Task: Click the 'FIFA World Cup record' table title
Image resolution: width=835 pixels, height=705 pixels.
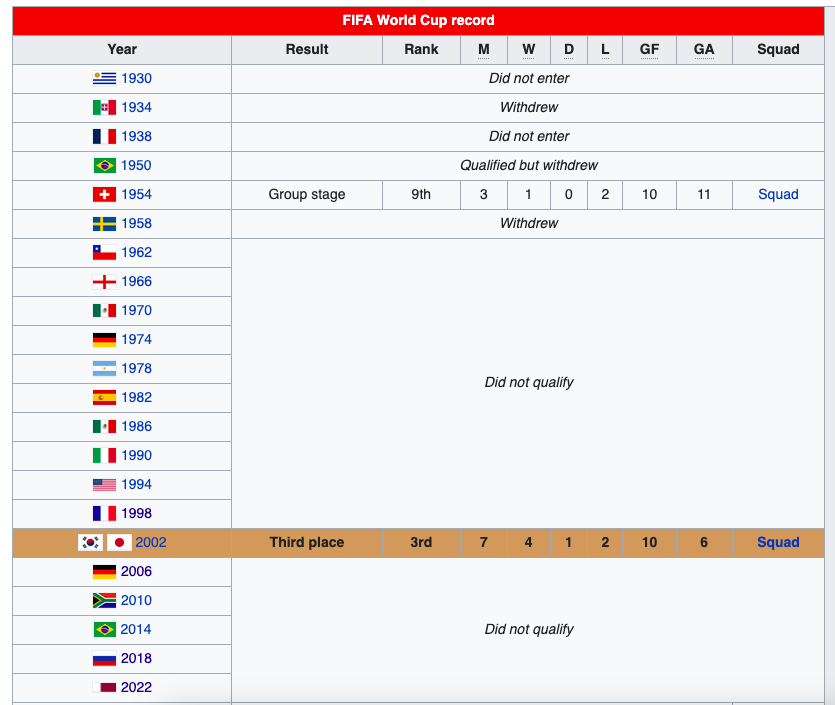Action: point(418,20)
